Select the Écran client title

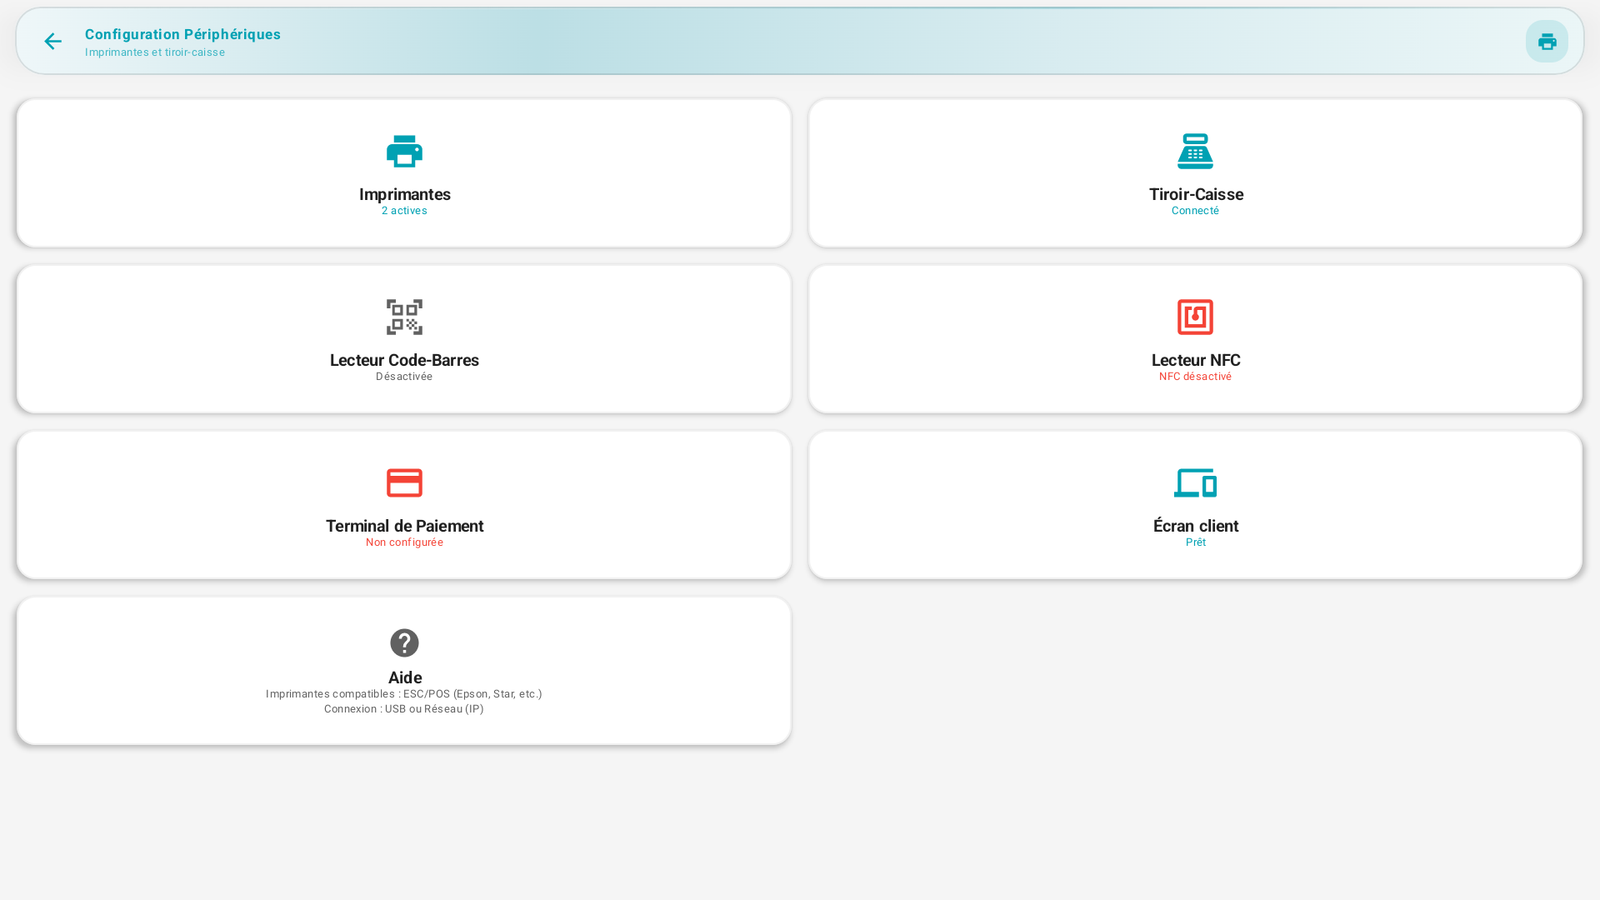tap(1196, 526)
